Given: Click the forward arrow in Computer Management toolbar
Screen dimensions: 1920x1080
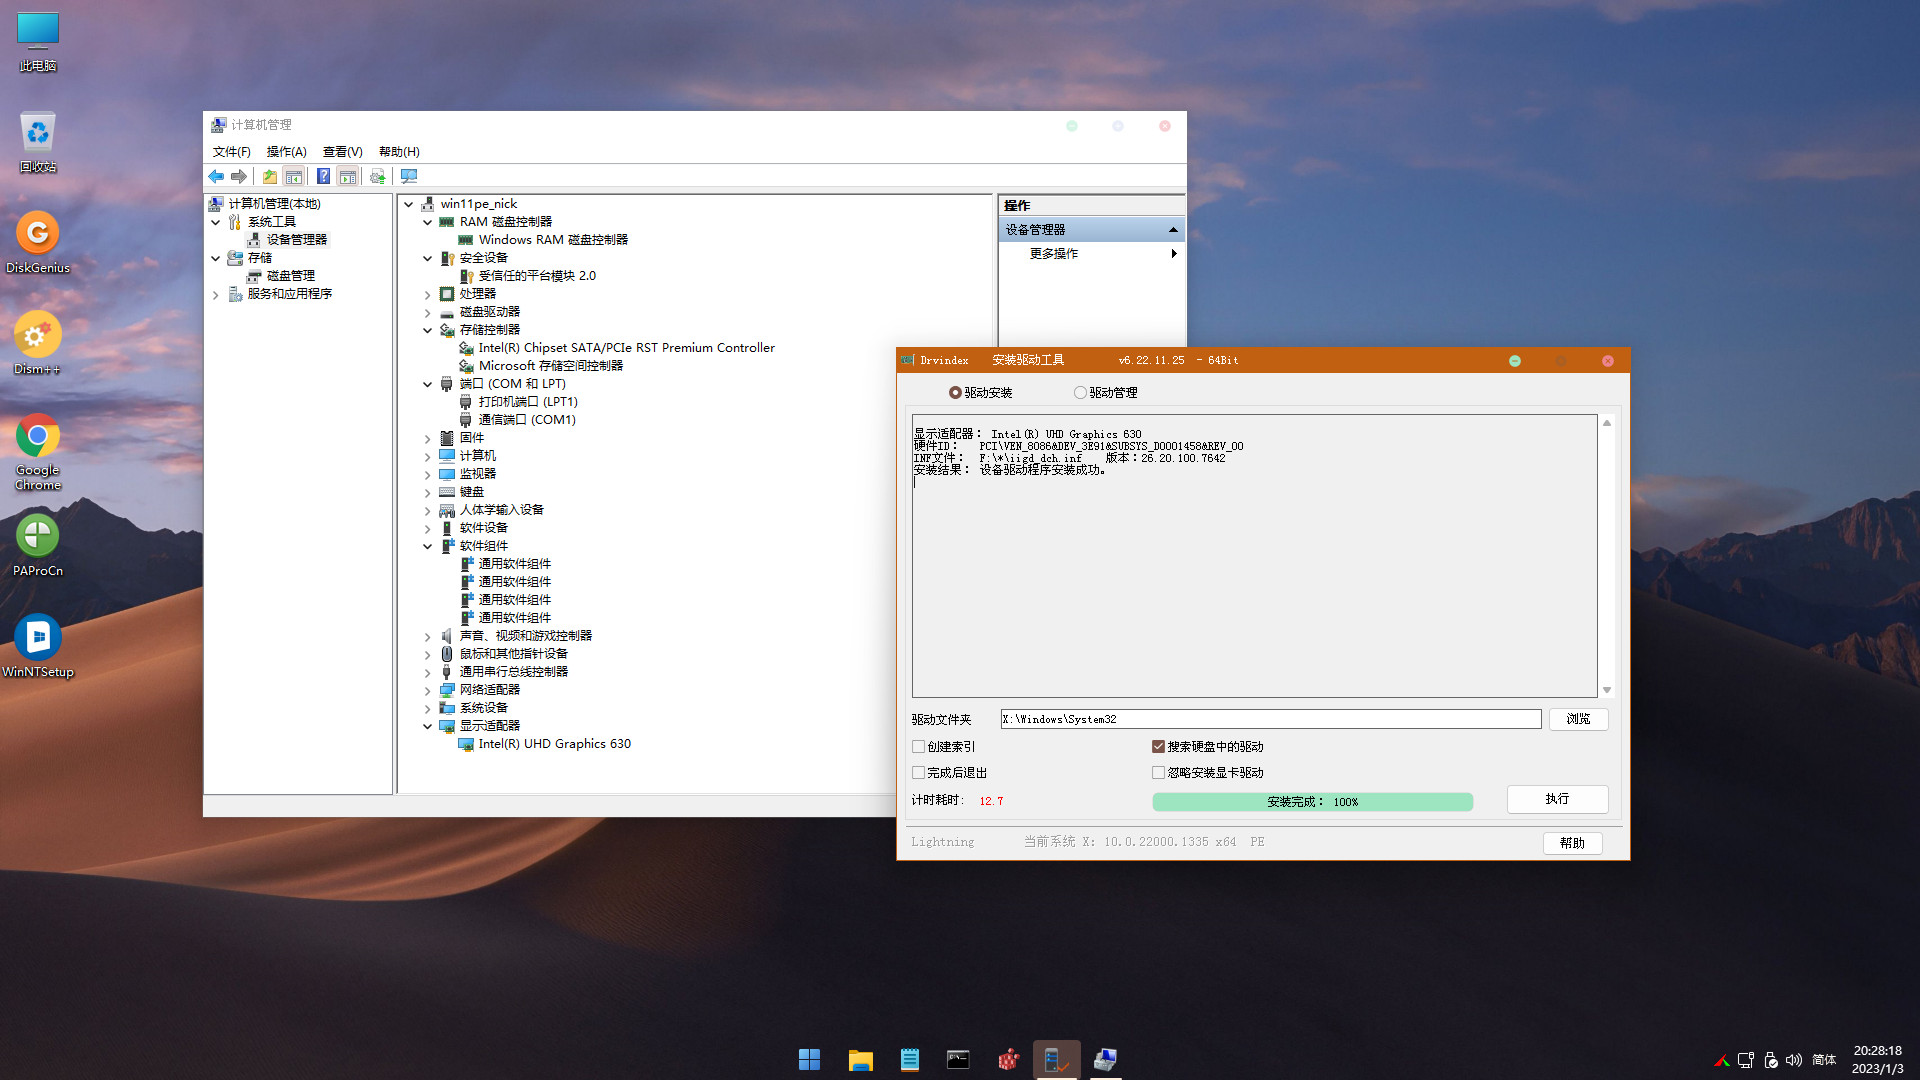Looking at the screenshot, I should click(239, 176).
